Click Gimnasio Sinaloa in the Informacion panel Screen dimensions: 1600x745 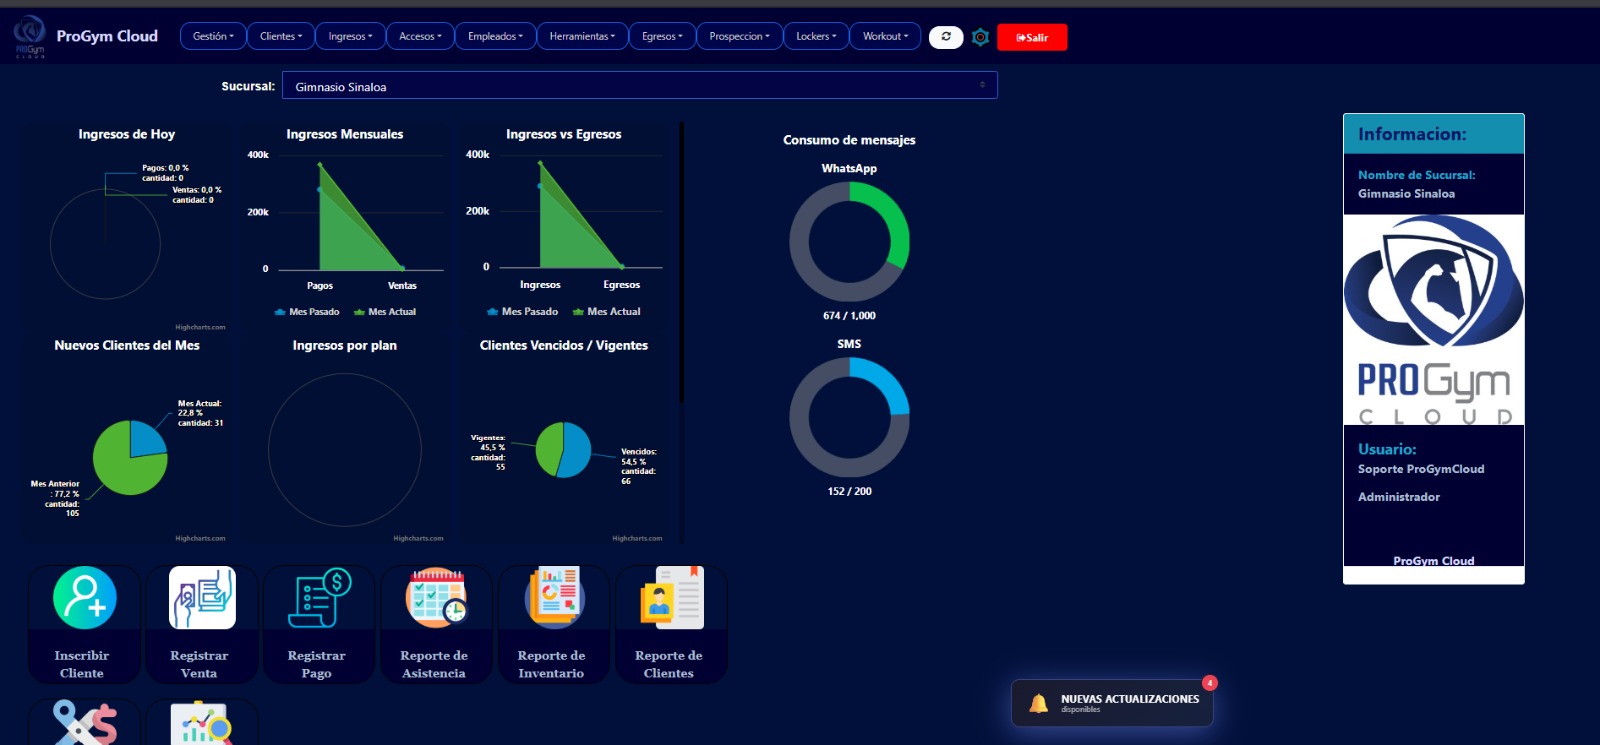pos(1406,194)
